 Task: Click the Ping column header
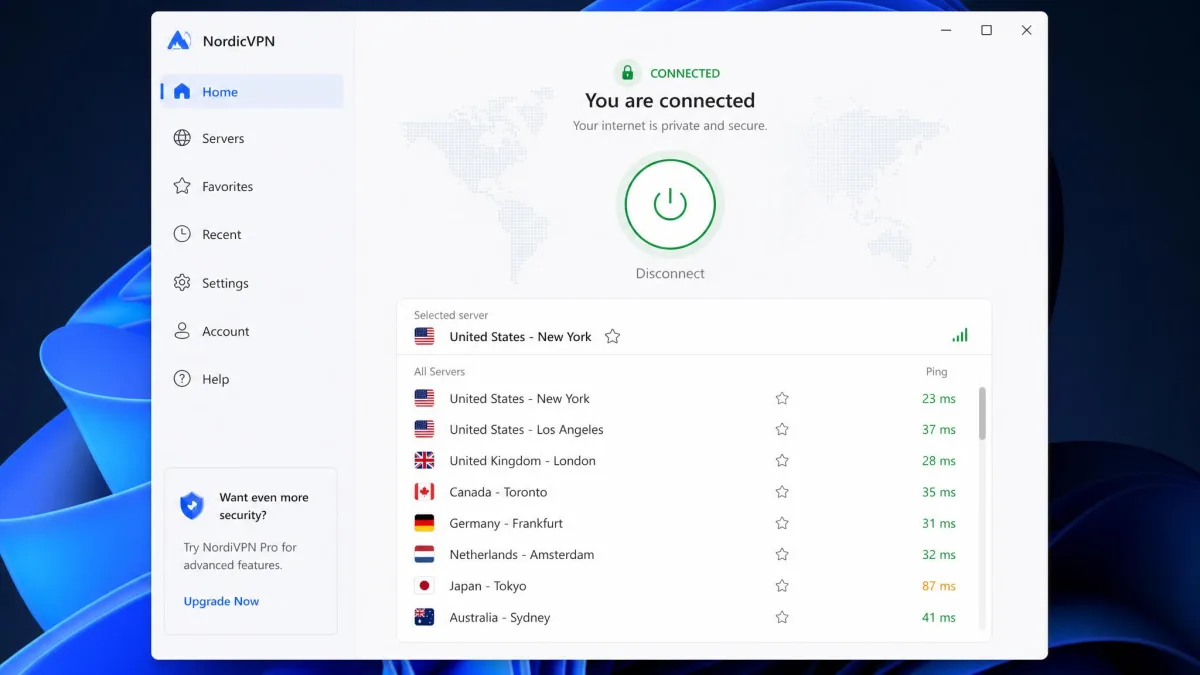point(936,371)
